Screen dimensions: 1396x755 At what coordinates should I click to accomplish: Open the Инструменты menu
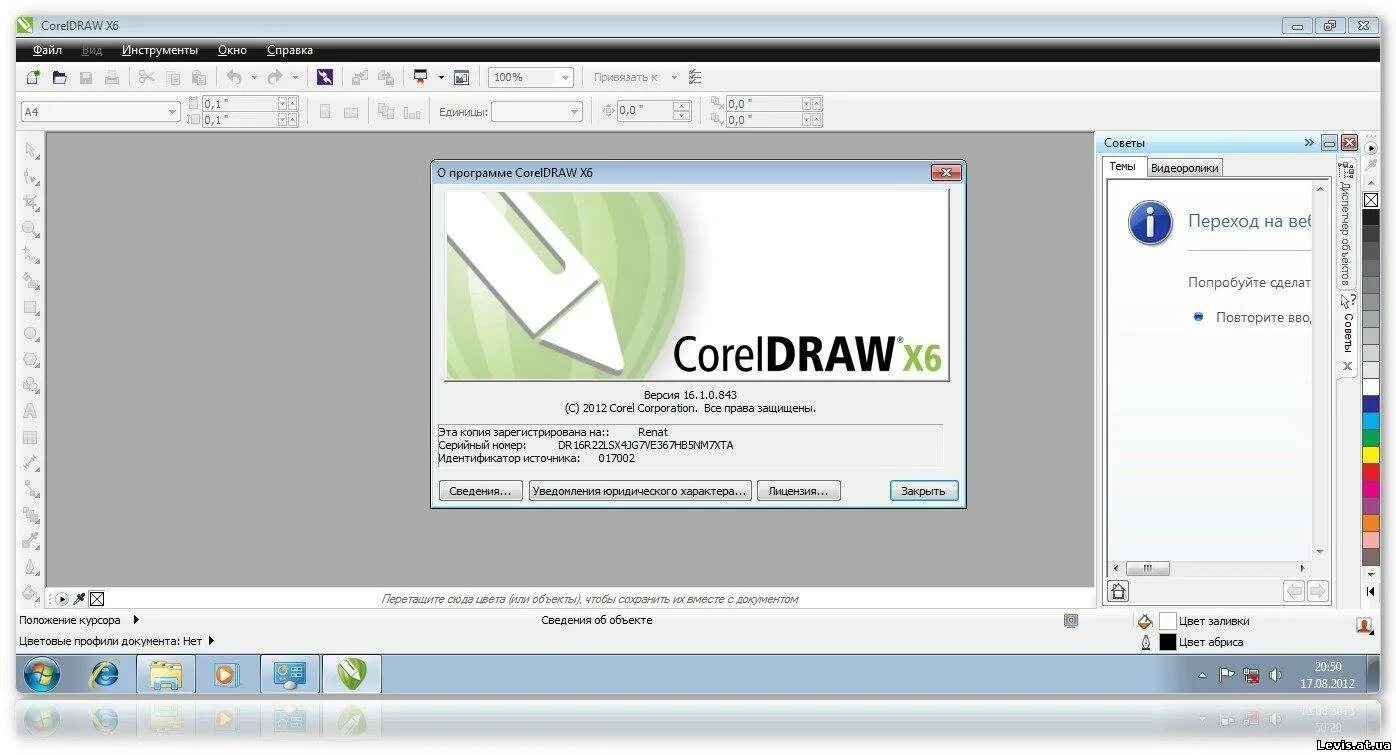click(160, 50)
